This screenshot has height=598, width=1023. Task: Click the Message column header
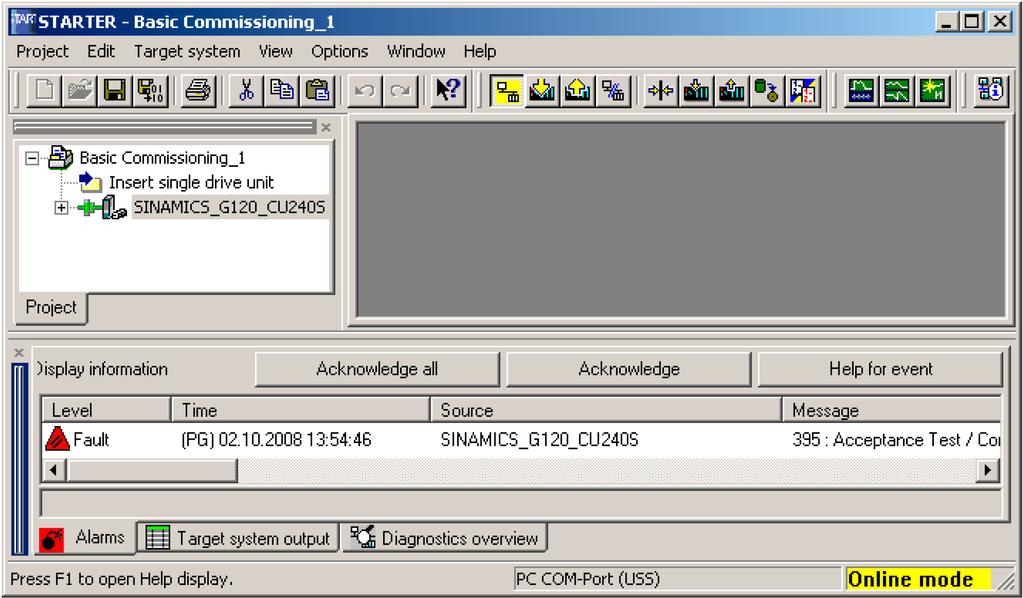892,410
